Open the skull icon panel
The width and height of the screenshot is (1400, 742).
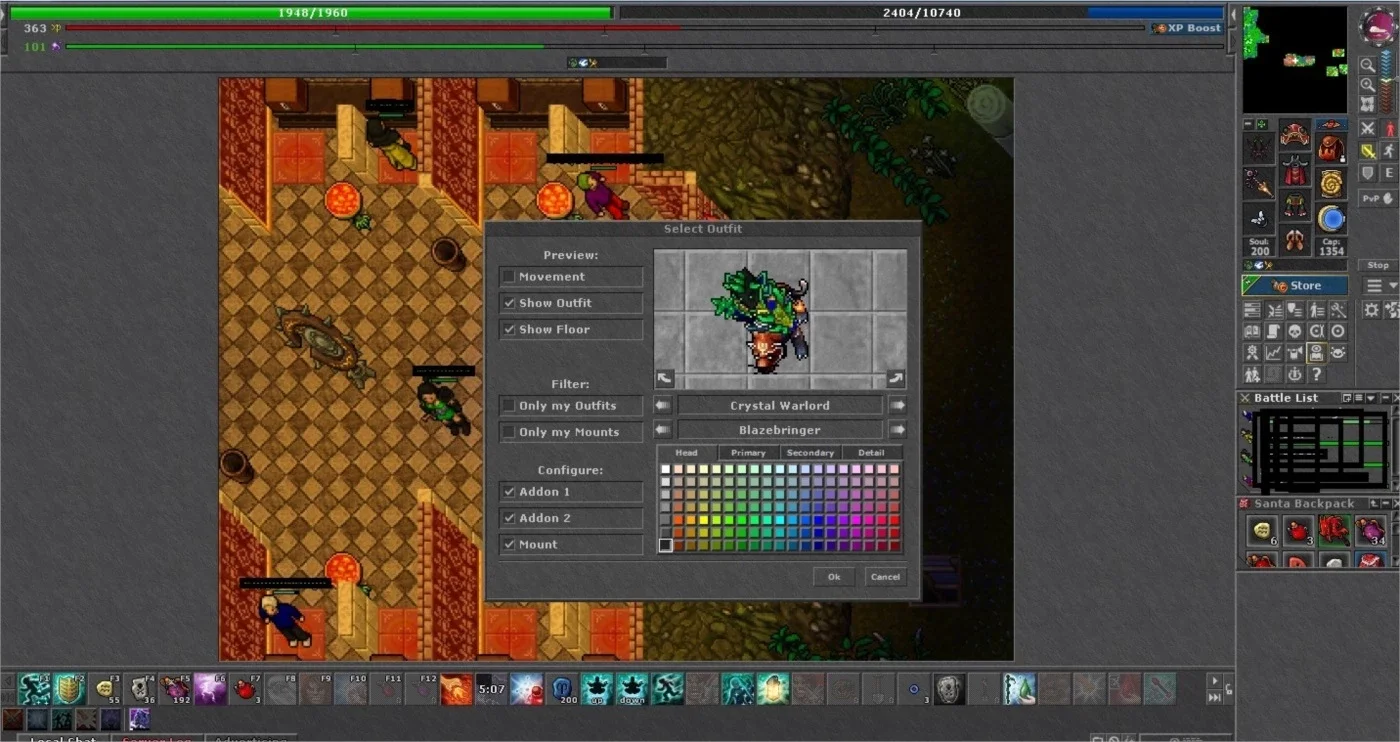pos(1294,331)
